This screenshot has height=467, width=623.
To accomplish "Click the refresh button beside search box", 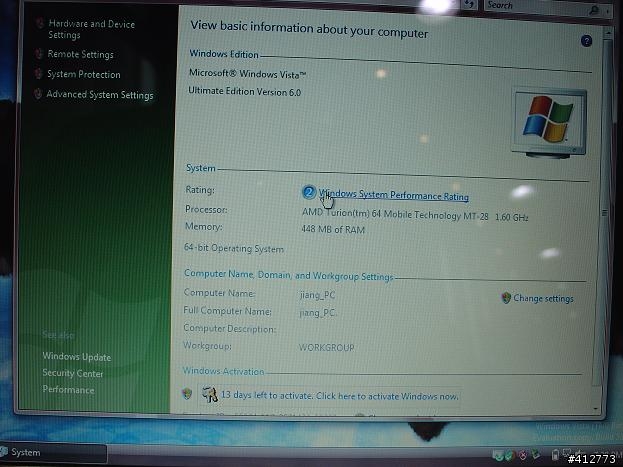I will (x=469, y=4).
